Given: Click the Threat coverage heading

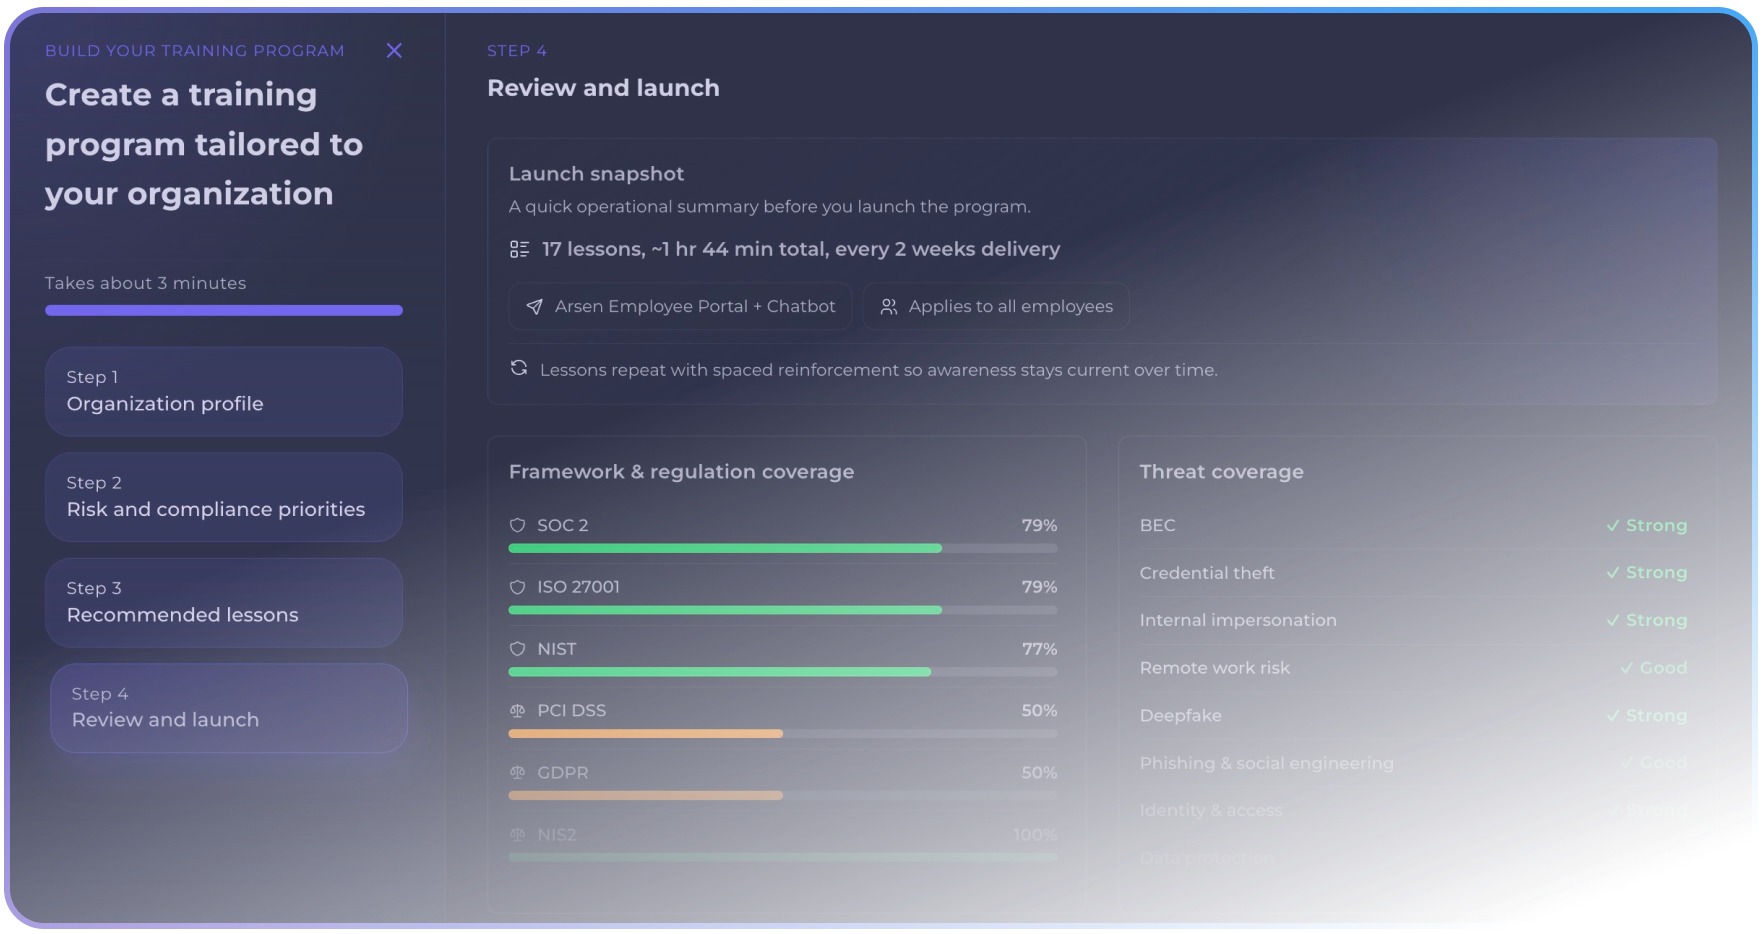Looking at the screenshot, I should pyautogui.click(x=1221, y=472).
